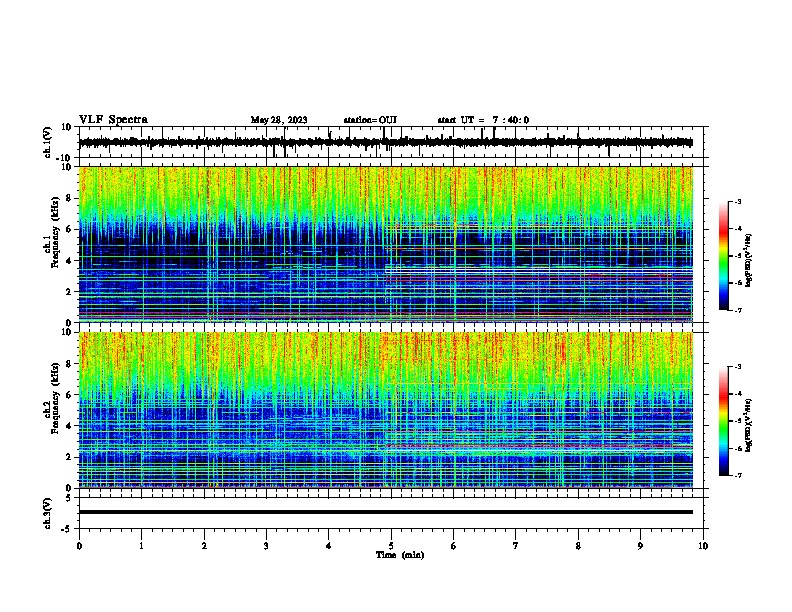Viewport: 792px width, 612px height.
Task: Click time axis tick label '1'
Action: point(141,546)
